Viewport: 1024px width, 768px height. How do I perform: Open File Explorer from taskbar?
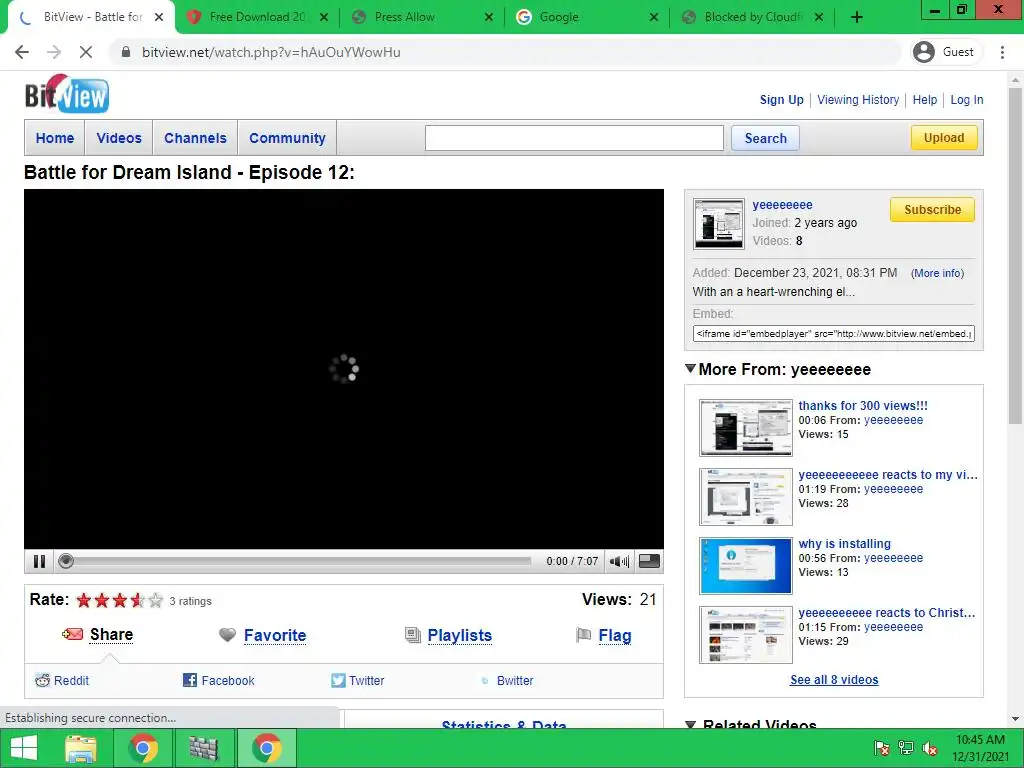81,748
